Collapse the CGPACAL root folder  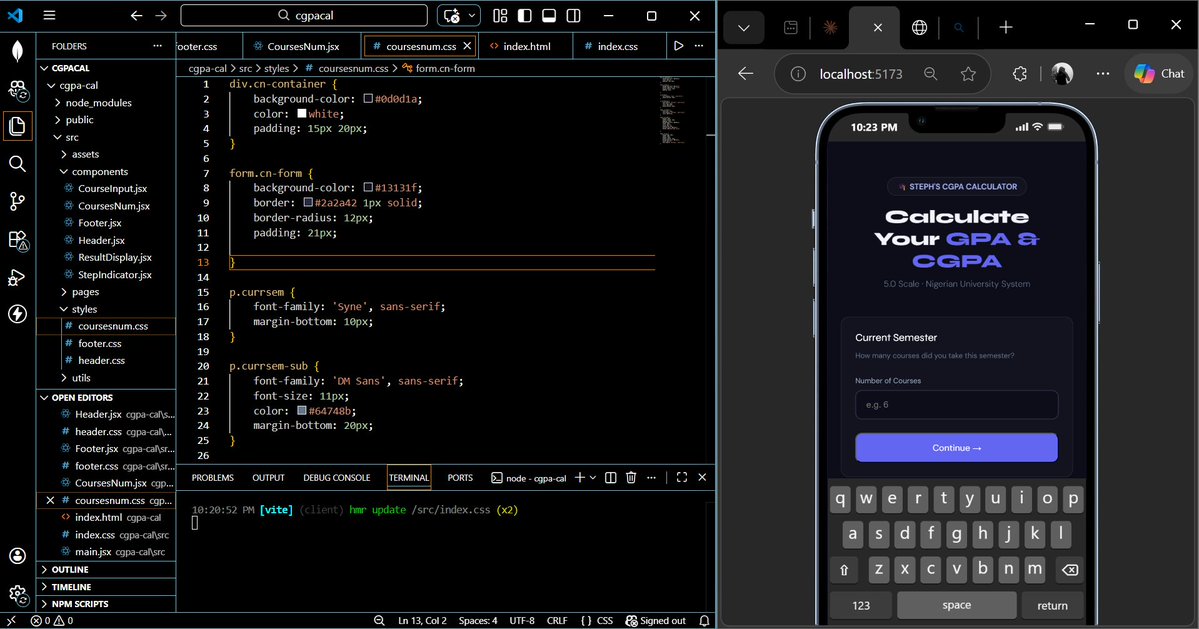tap(106, 68)
